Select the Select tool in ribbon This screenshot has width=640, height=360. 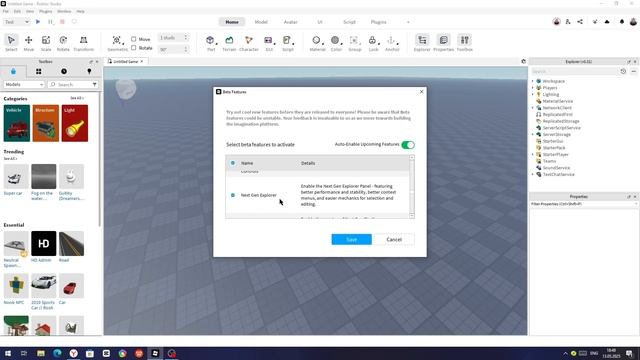11,43
